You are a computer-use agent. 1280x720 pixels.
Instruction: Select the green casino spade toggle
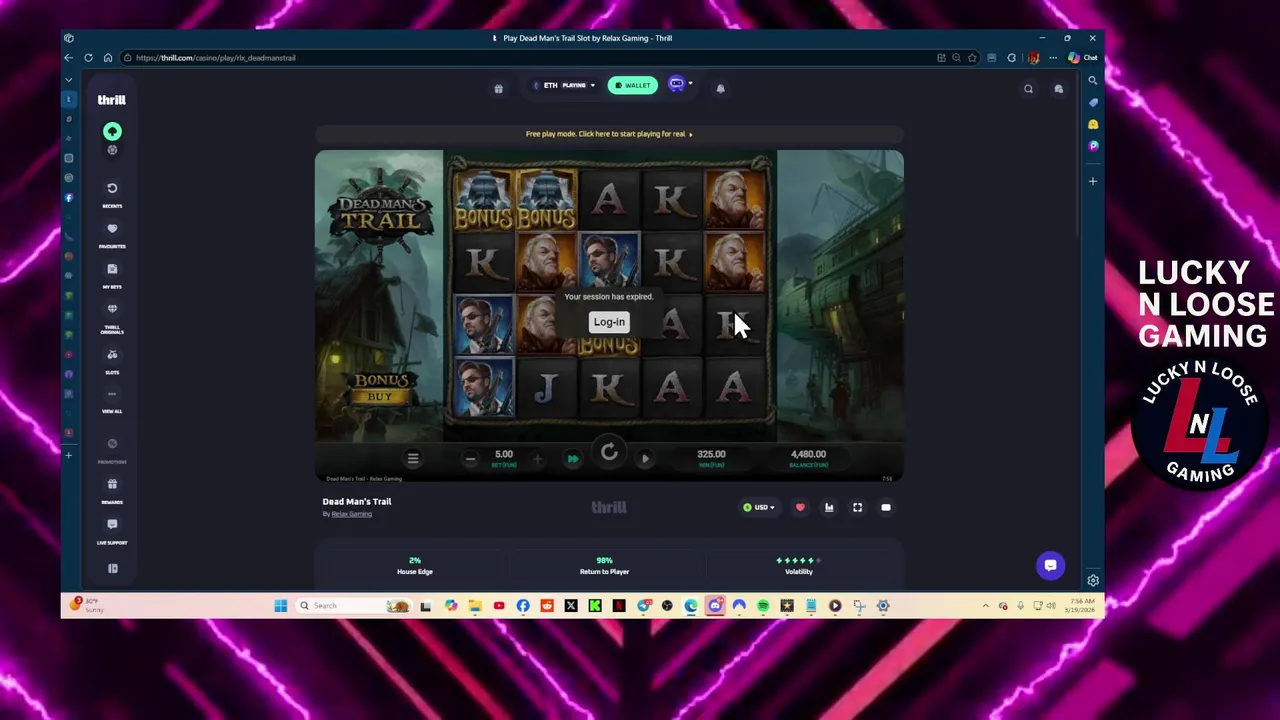click(112, 131)
